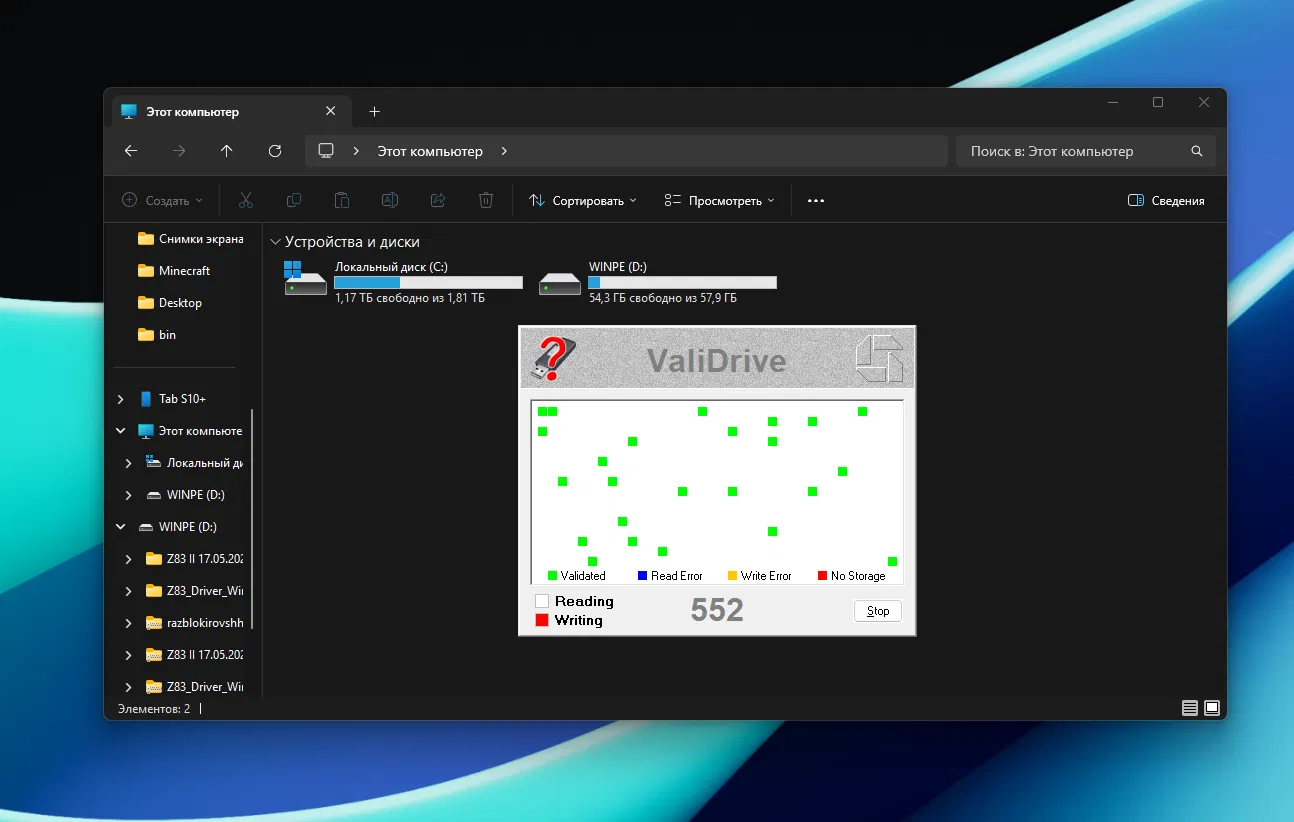Click the Refresh icon in navigation bar
This screenshot has height=822, width=1294.
pyautogui.click(x=275, y=151)
